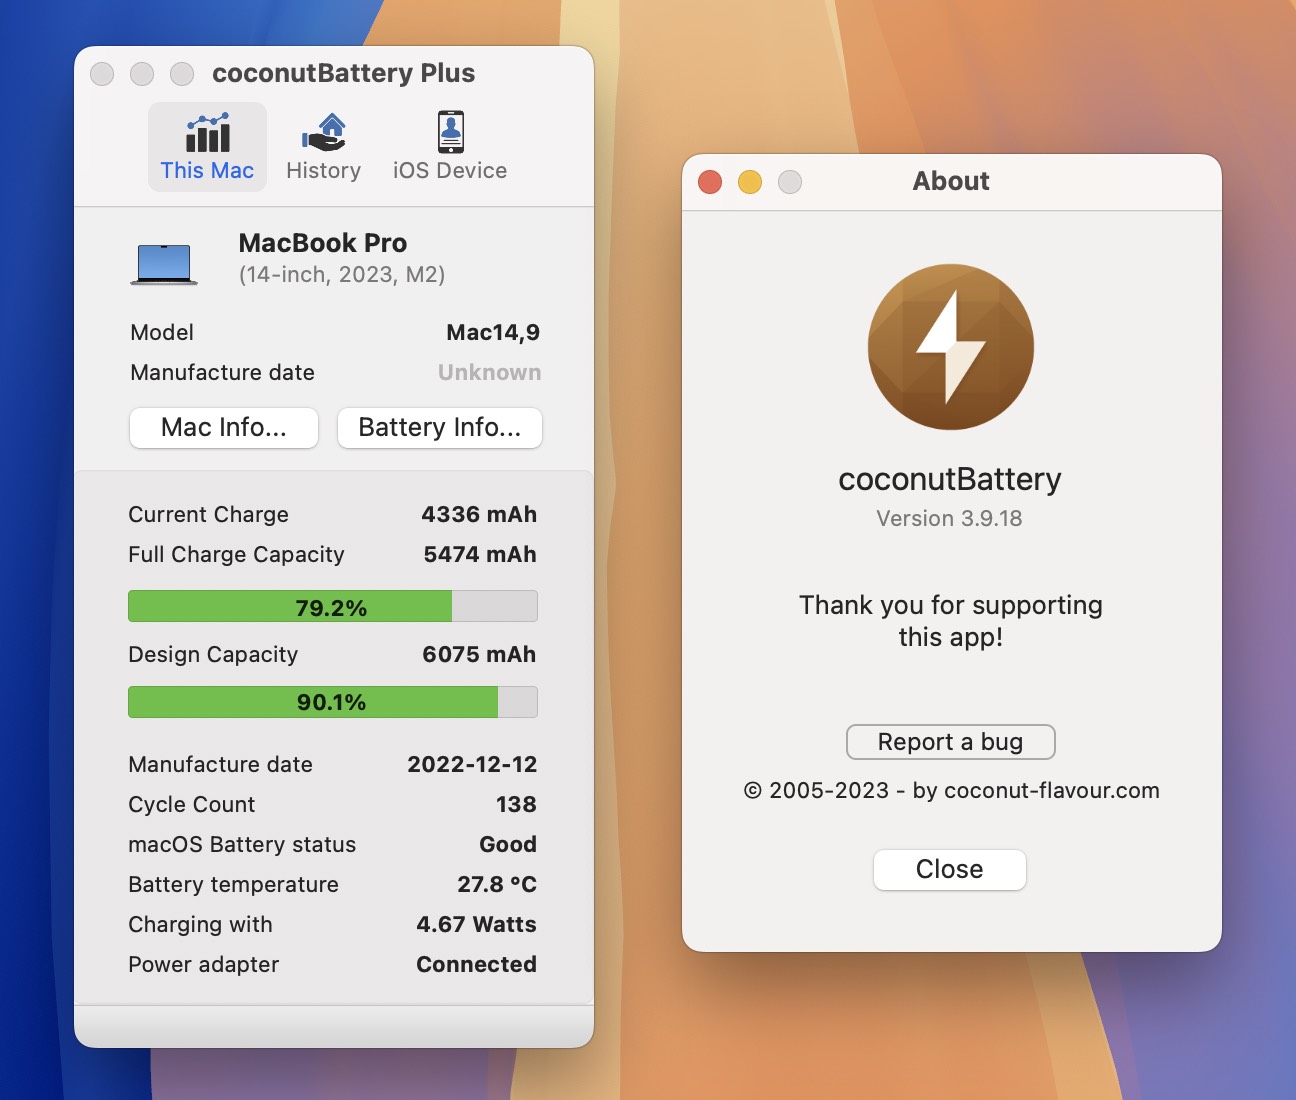This screenshot has width=1296, height=1100.
Task: Click the coconutBattery app name in About
Action: pos(950,480)
